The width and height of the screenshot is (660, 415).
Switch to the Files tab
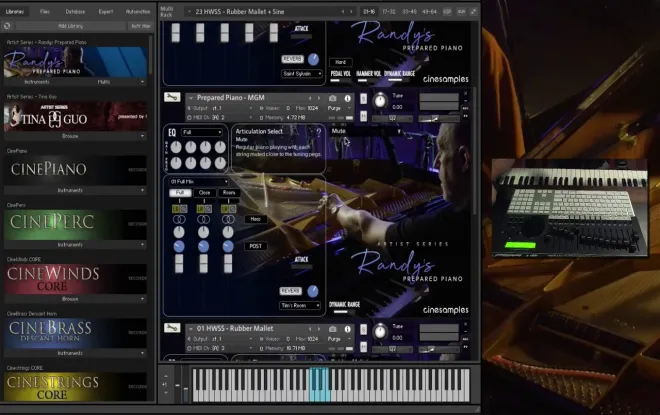coord(45,11)
